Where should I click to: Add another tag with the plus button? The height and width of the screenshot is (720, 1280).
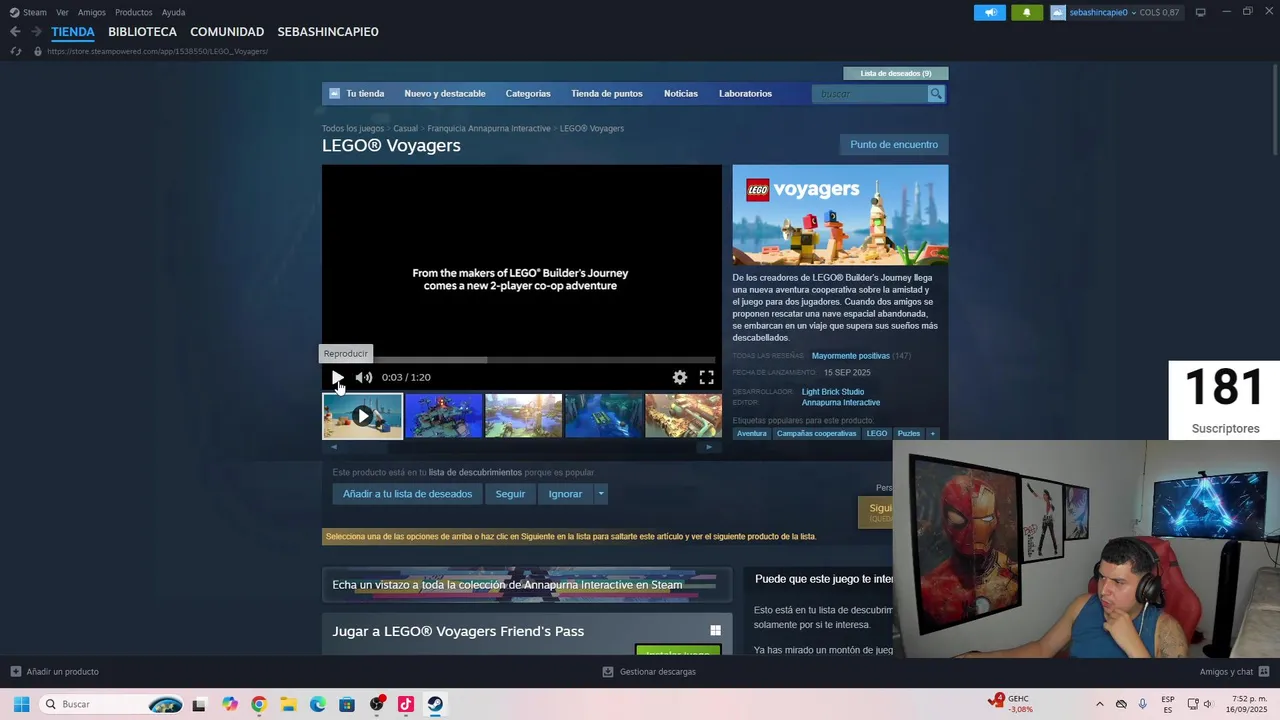pyautogui.click(x=932, y=434)
